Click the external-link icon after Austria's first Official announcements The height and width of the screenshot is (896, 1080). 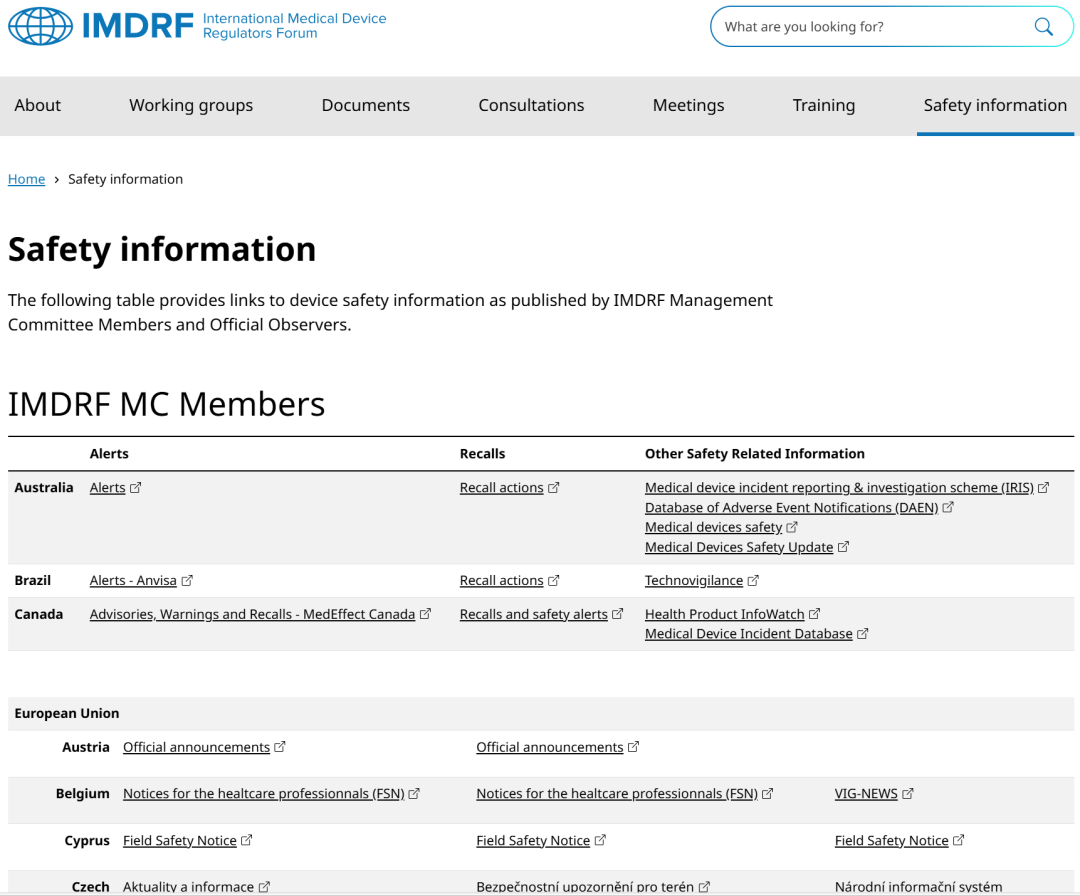point(280,747)
